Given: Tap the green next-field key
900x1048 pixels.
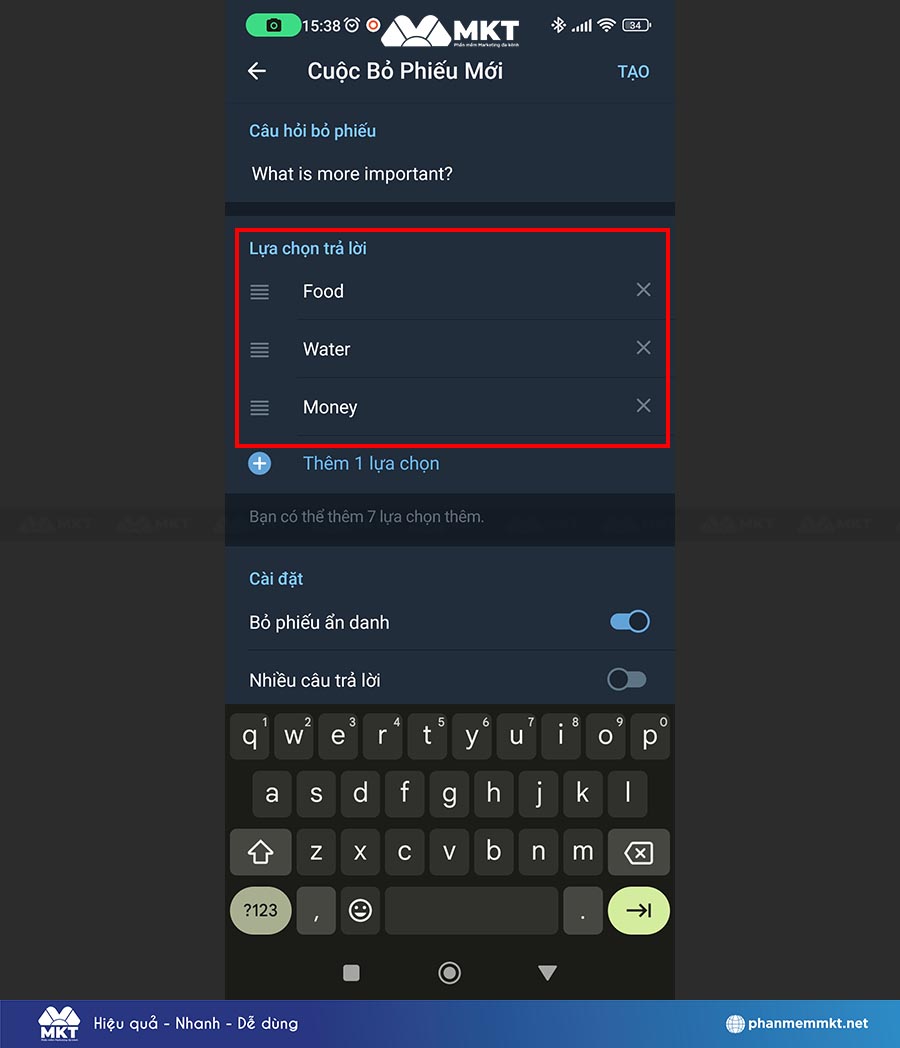Looking at the screenshot, I should pos(639,910).
